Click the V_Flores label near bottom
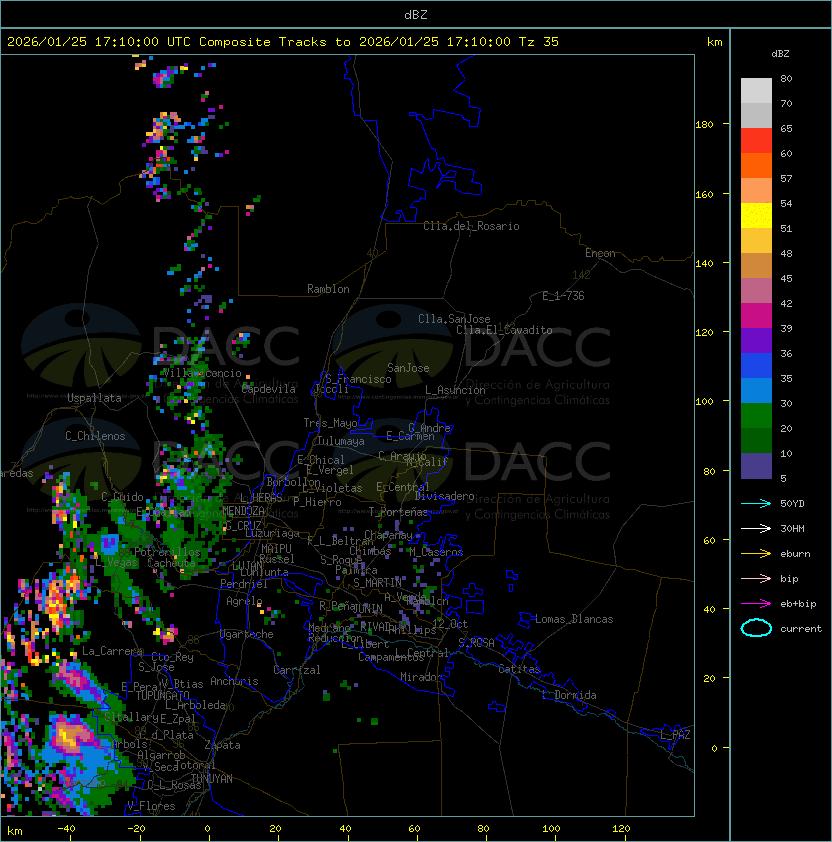Image resolution: width=832 pixels, height=842 pixels. 151,806
